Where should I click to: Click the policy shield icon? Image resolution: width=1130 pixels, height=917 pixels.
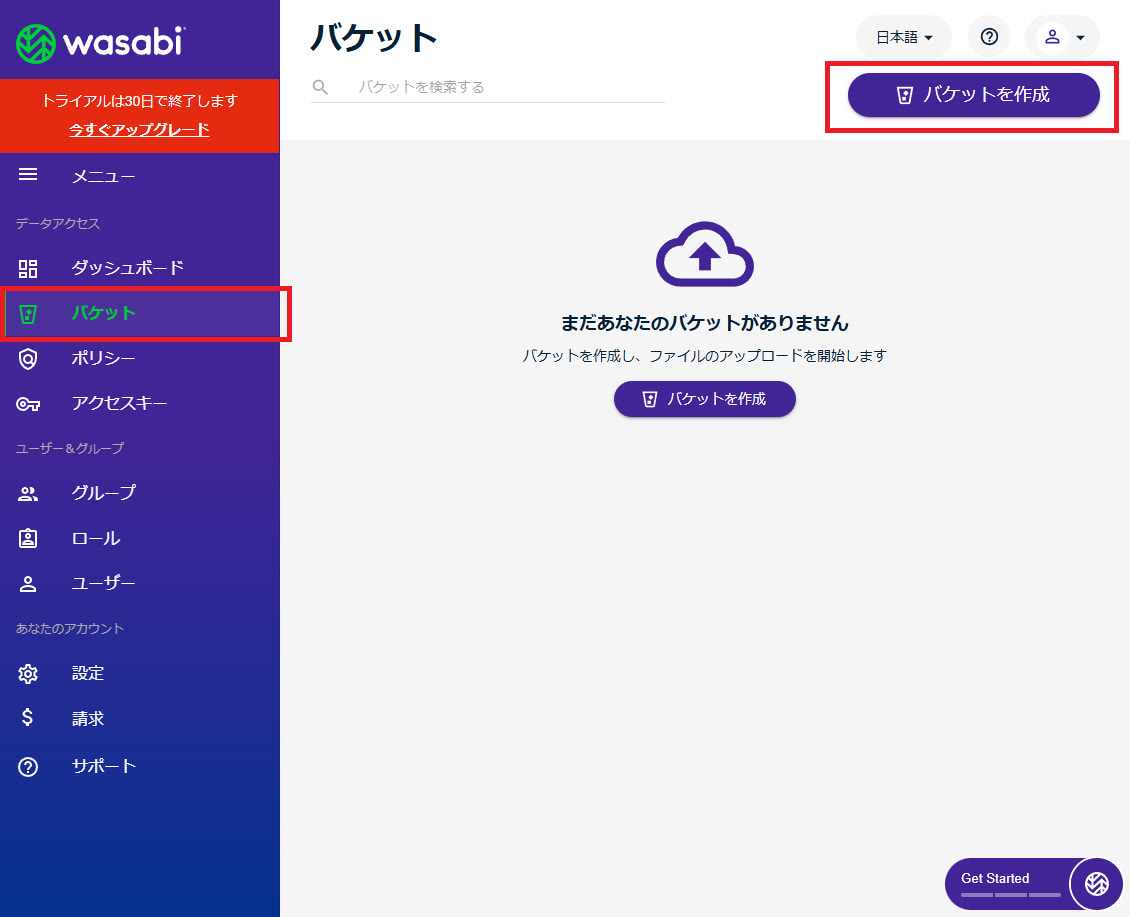28,358
